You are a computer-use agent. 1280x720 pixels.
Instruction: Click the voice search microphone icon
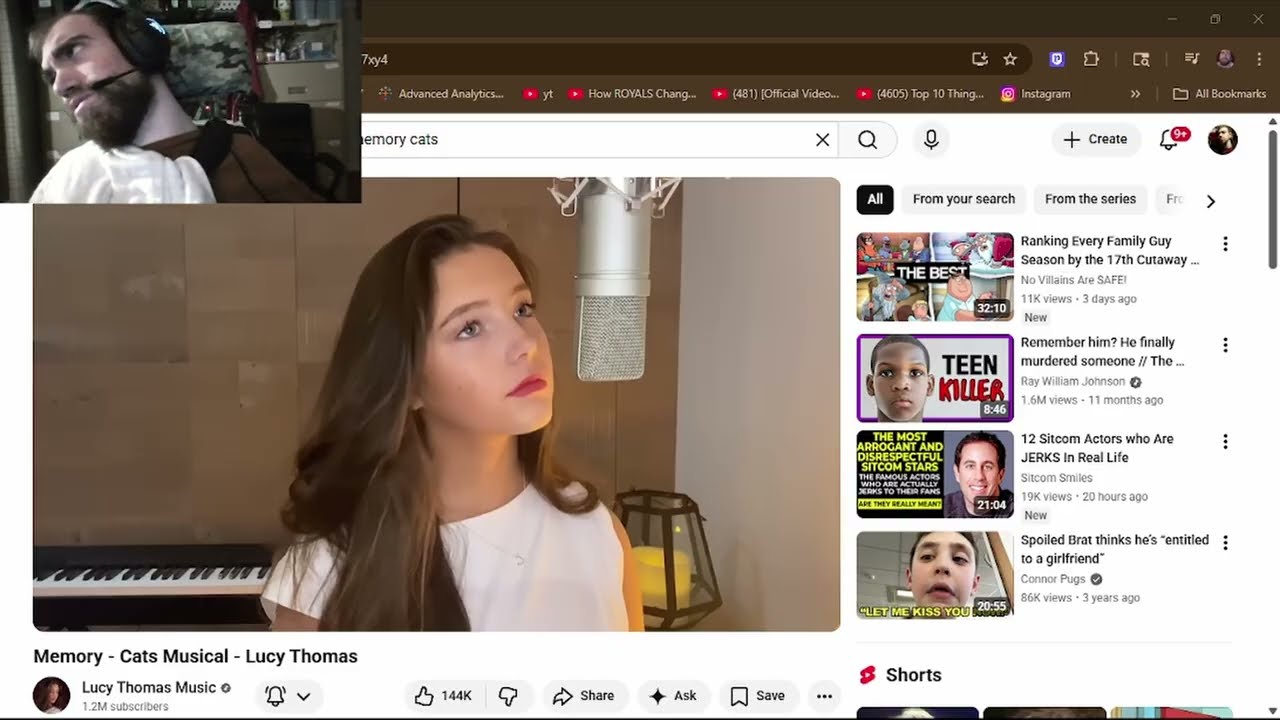coord(931,139)
